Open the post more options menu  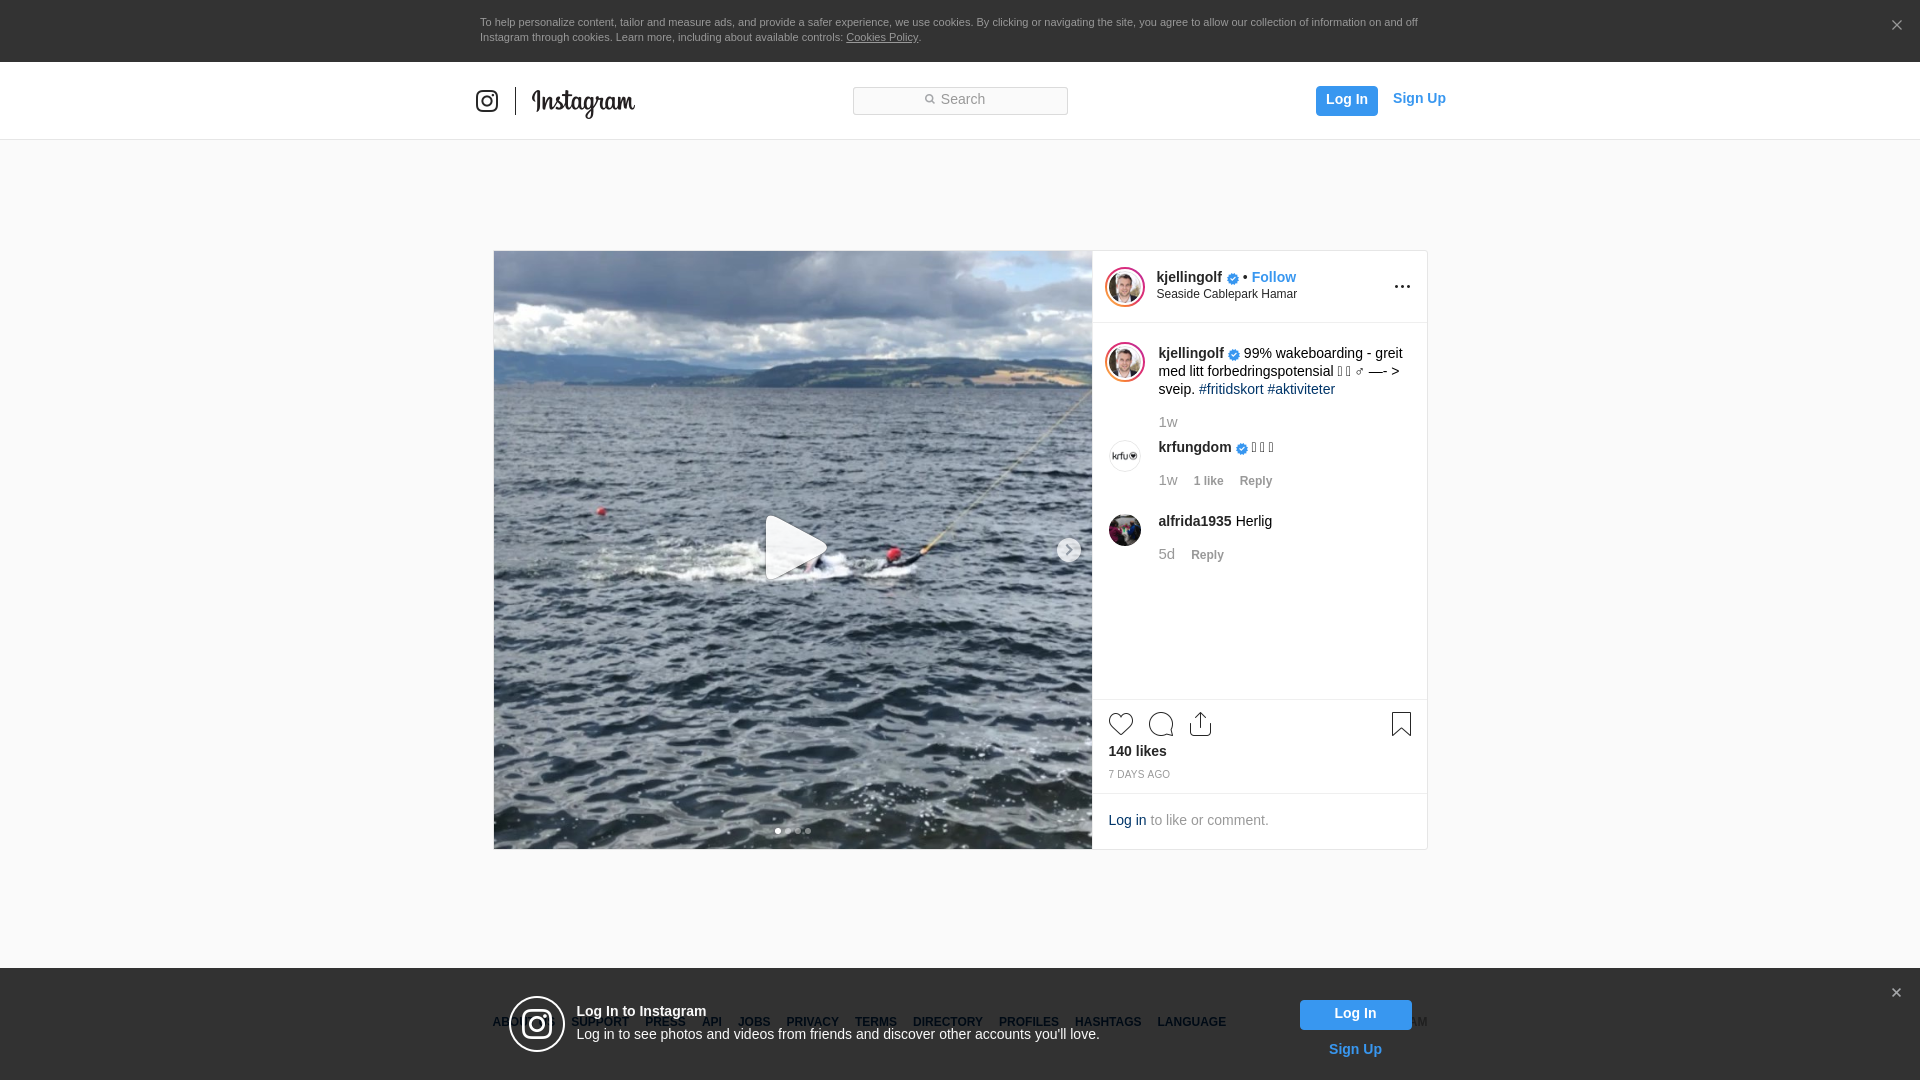tap(1402, 287)
